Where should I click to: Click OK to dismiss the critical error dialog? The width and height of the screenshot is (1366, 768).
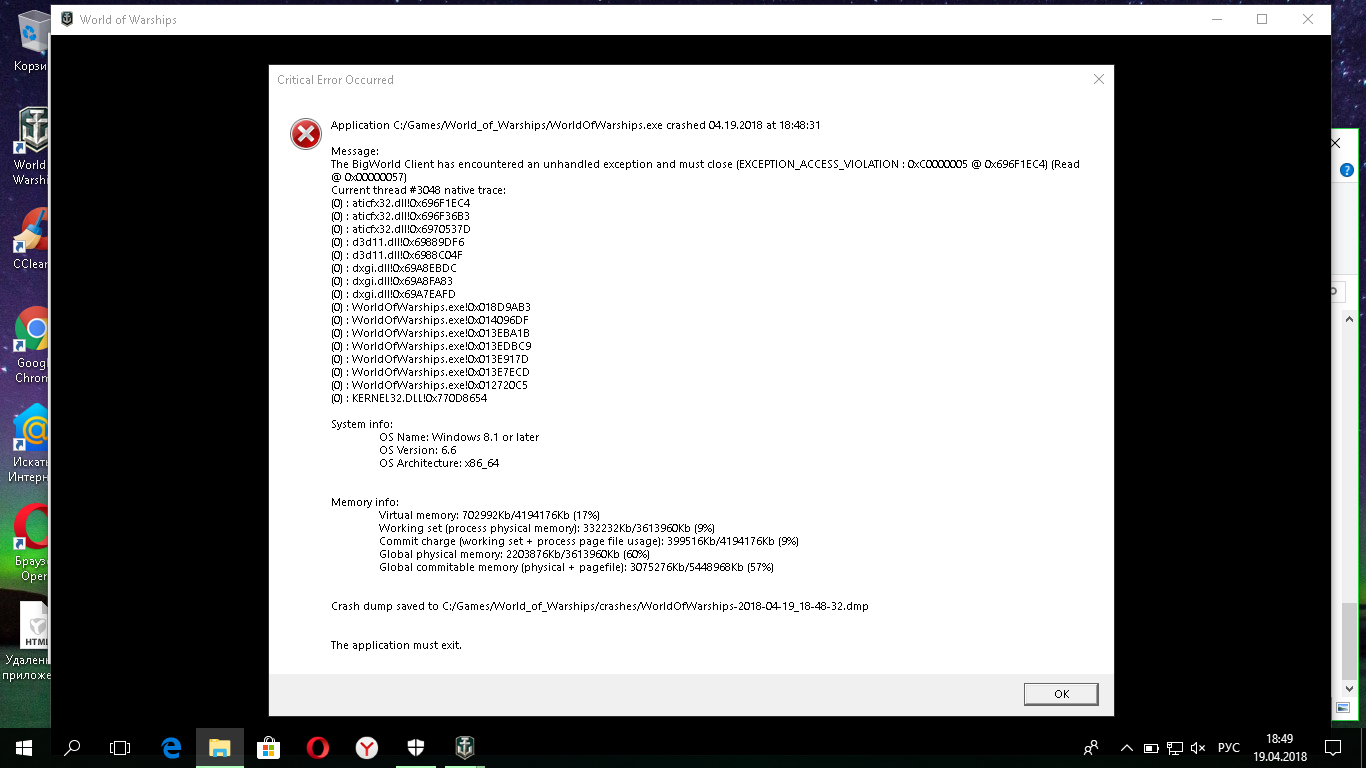[x=1061, y=694]
